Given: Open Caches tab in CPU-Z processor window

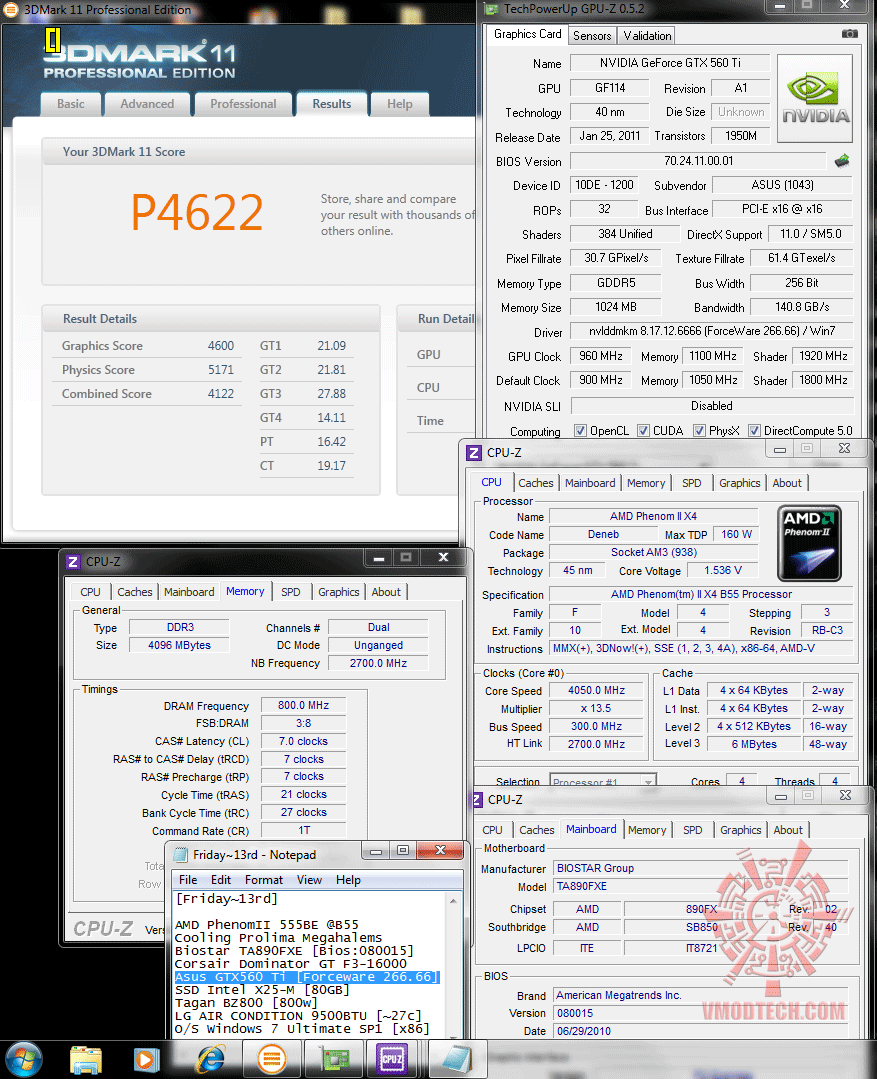Looking at the screenshot, I should tap(536, 483).
